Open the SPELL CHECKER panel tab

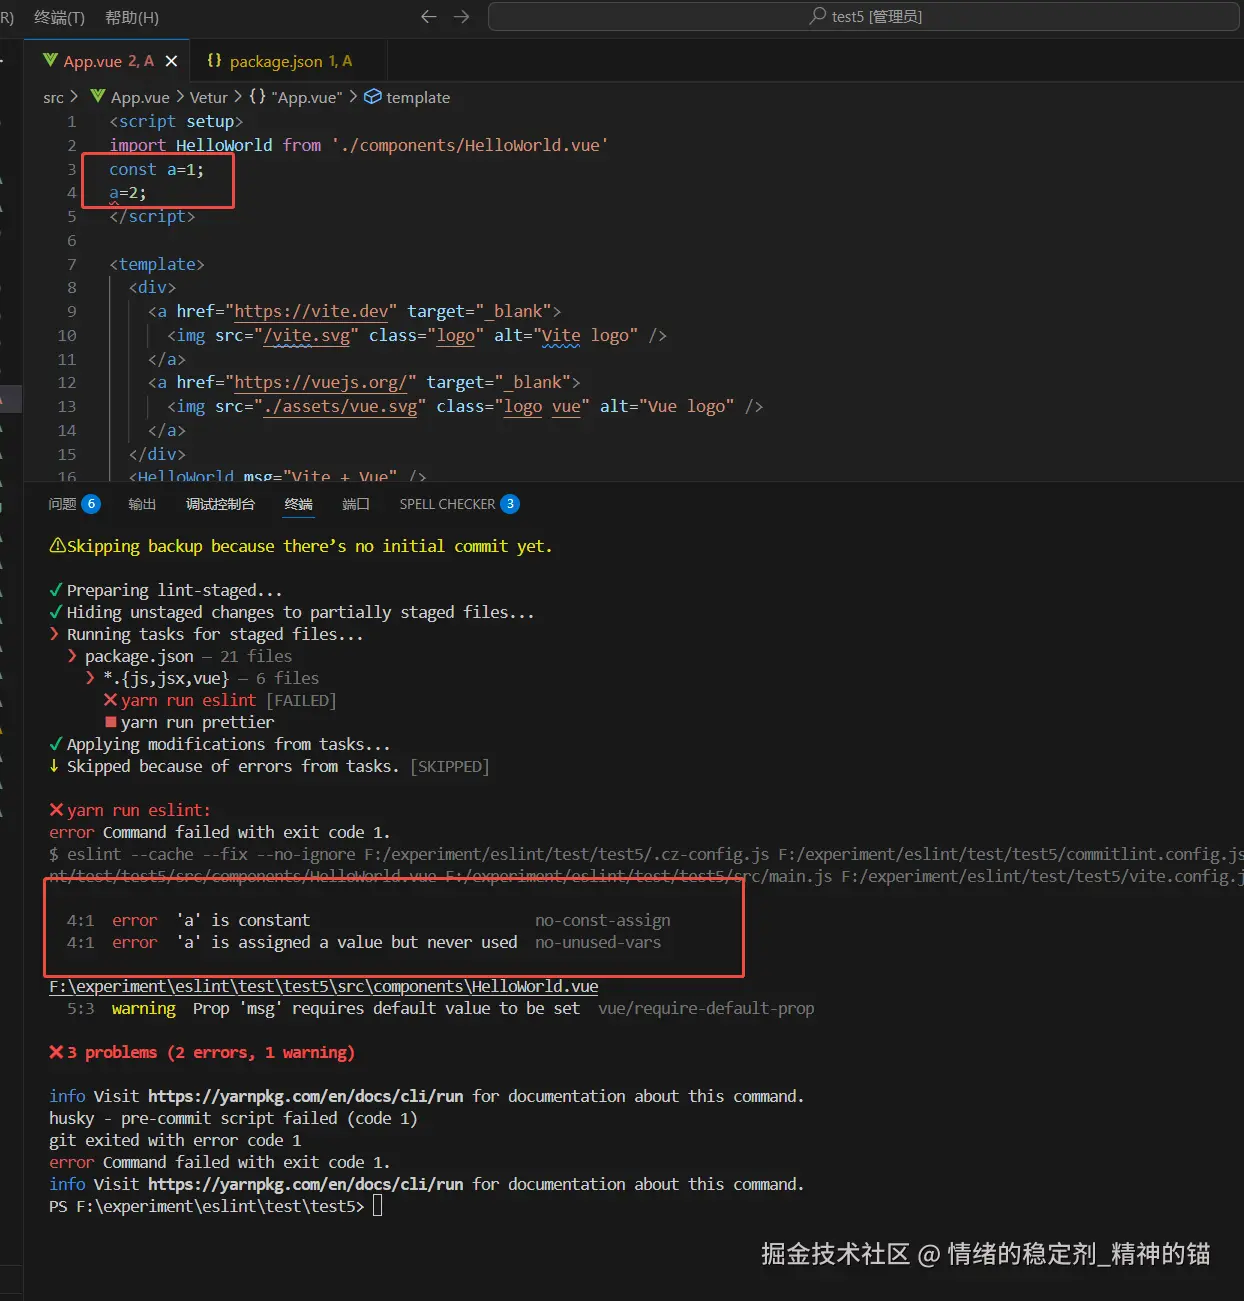(458, 504)
